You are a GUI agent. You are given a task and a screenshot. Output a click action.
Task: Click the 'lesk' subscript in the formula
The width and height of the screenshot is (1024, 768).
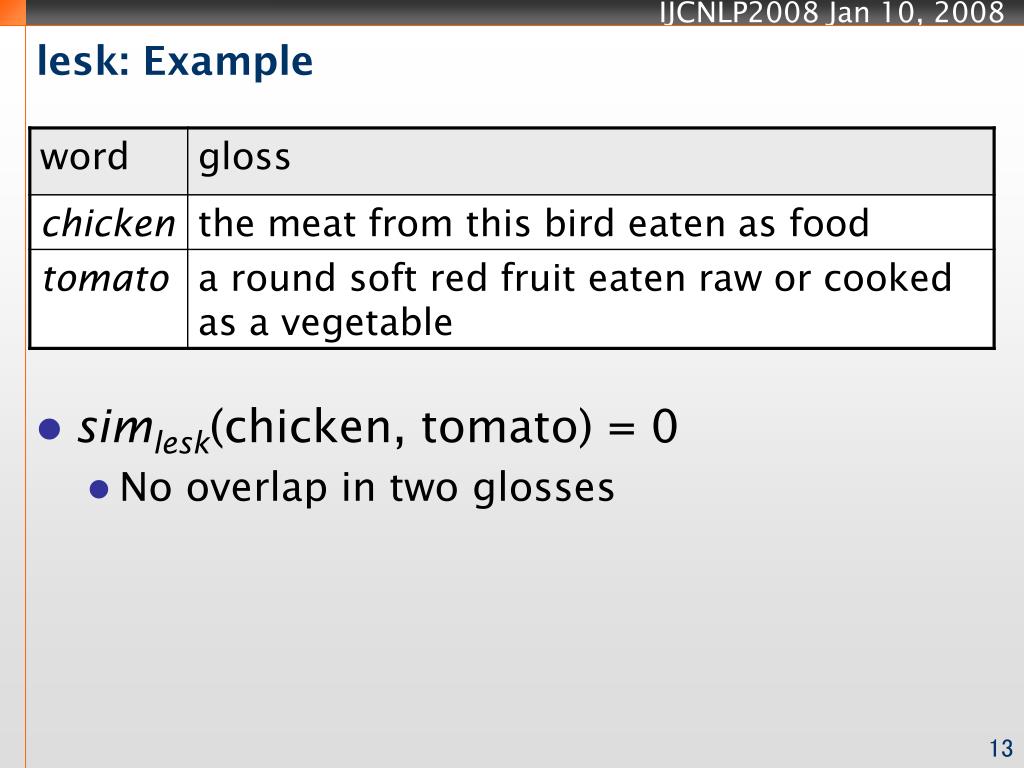pos(182,442)
